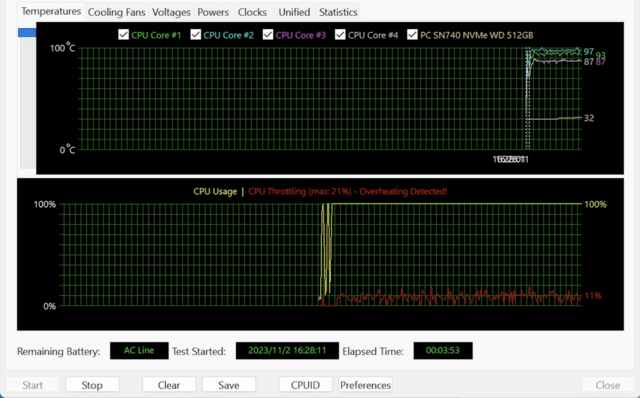
Task: Click the Clear button
Action: [x=169, y=385]
